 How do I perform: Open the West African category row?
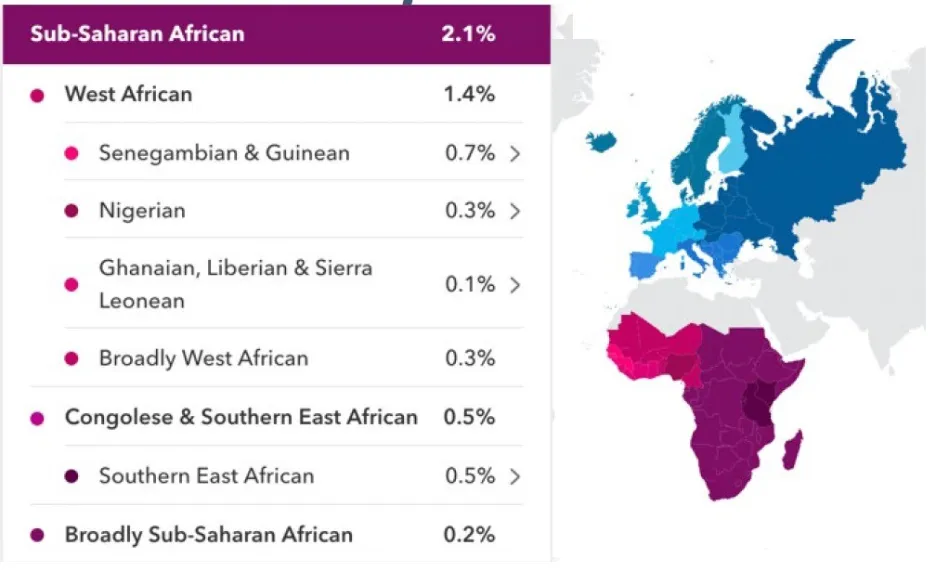tap(128, 95)
